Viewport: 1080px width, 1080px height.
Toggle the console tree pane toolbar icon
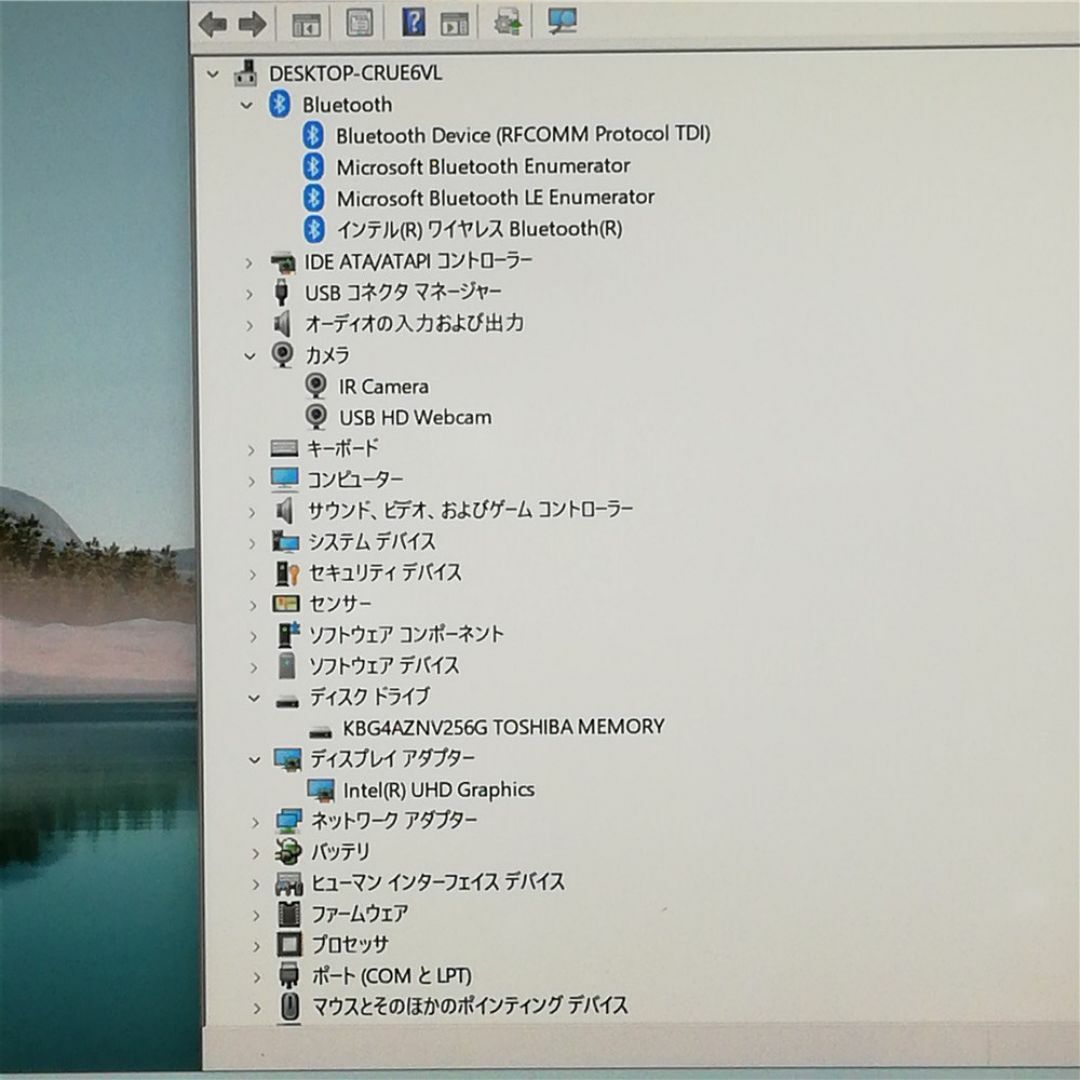(306, 24)
